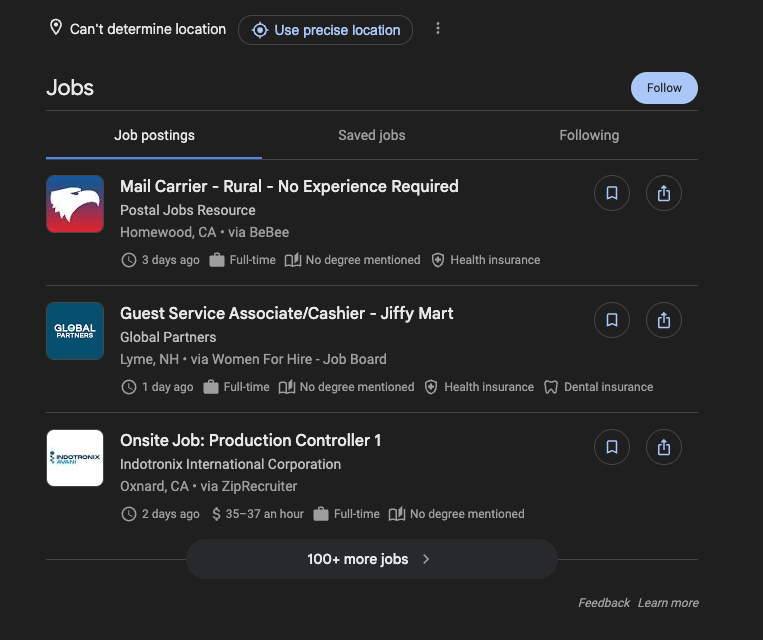Click the Dental insurance tooth icon
This screenshot has height=640, width=763.
(551, 387)
